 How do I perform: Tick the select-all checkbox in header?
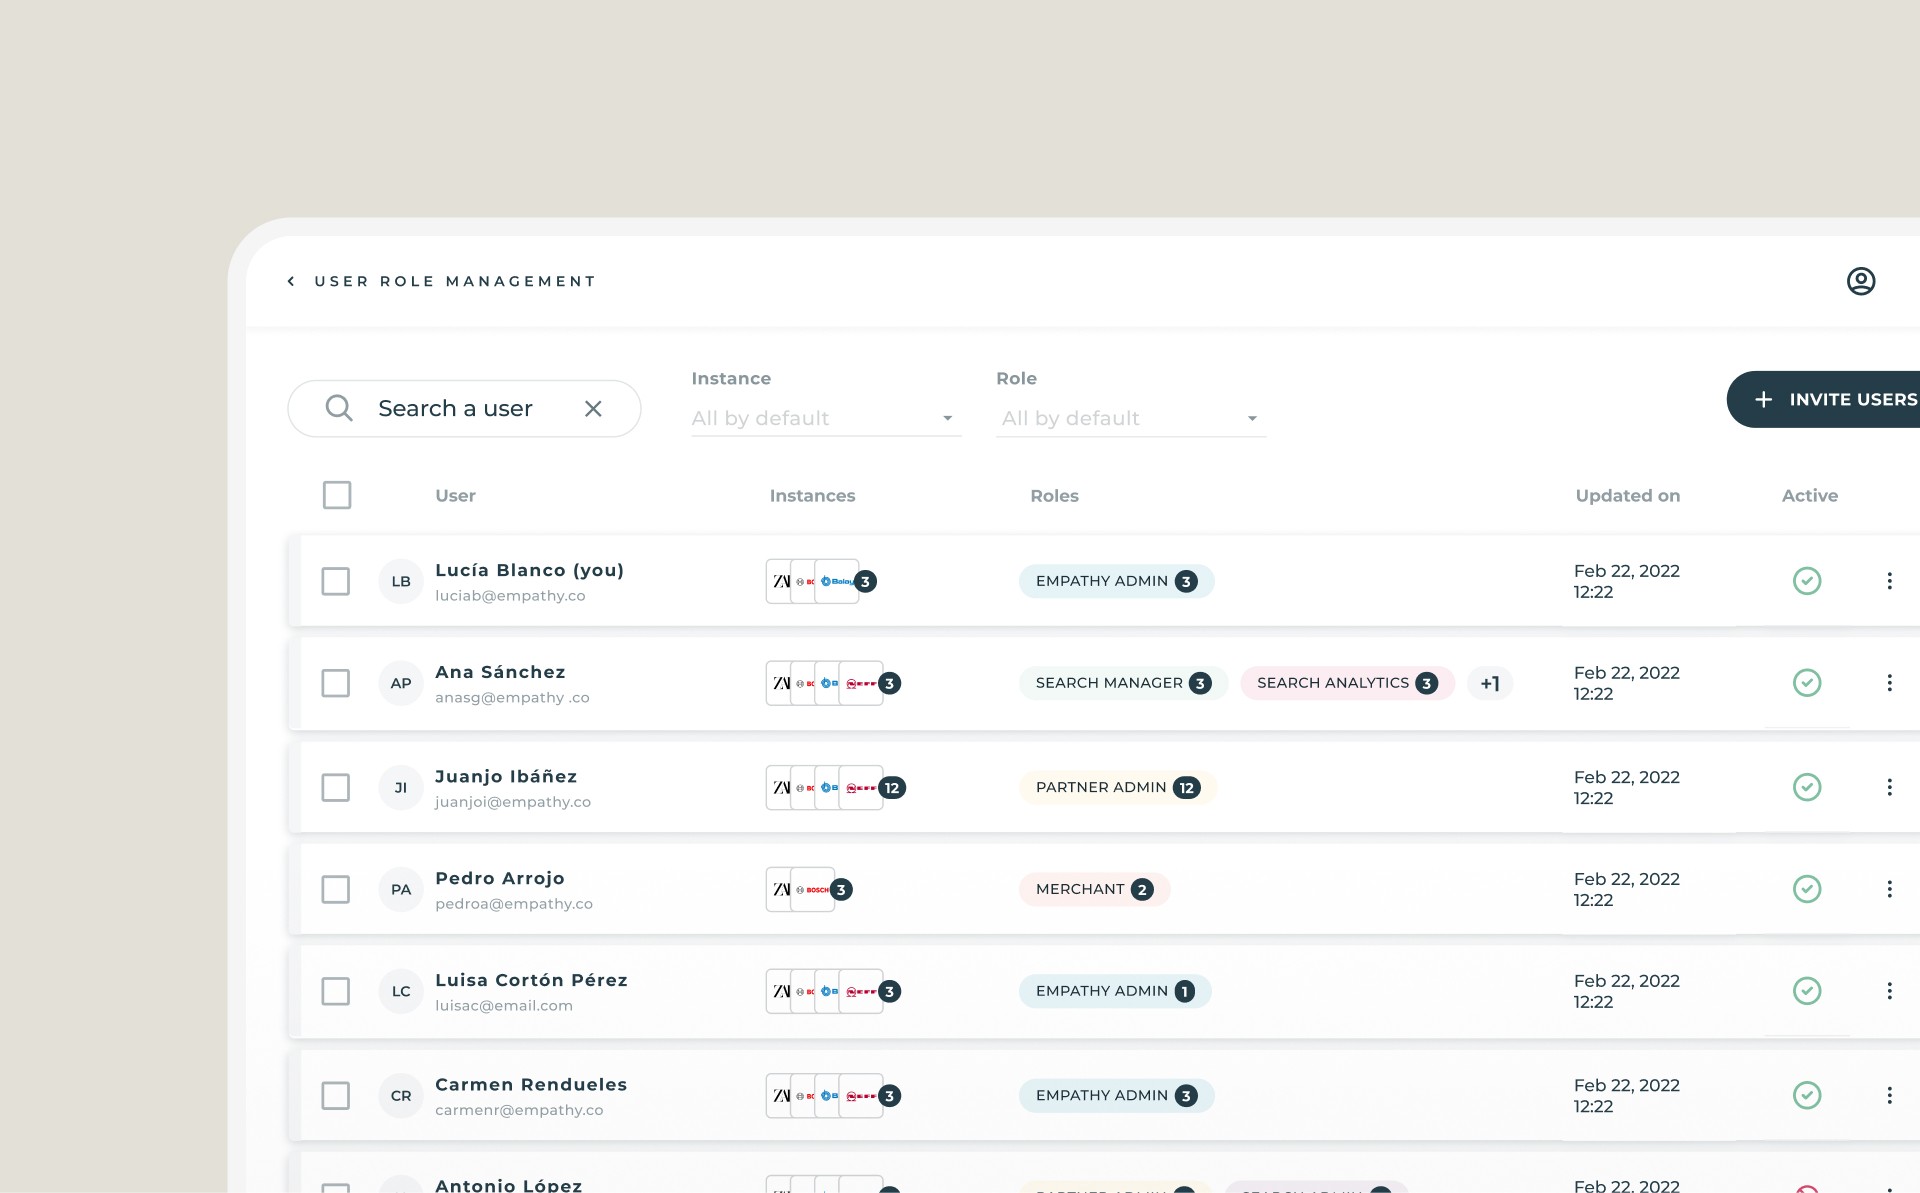337,495
